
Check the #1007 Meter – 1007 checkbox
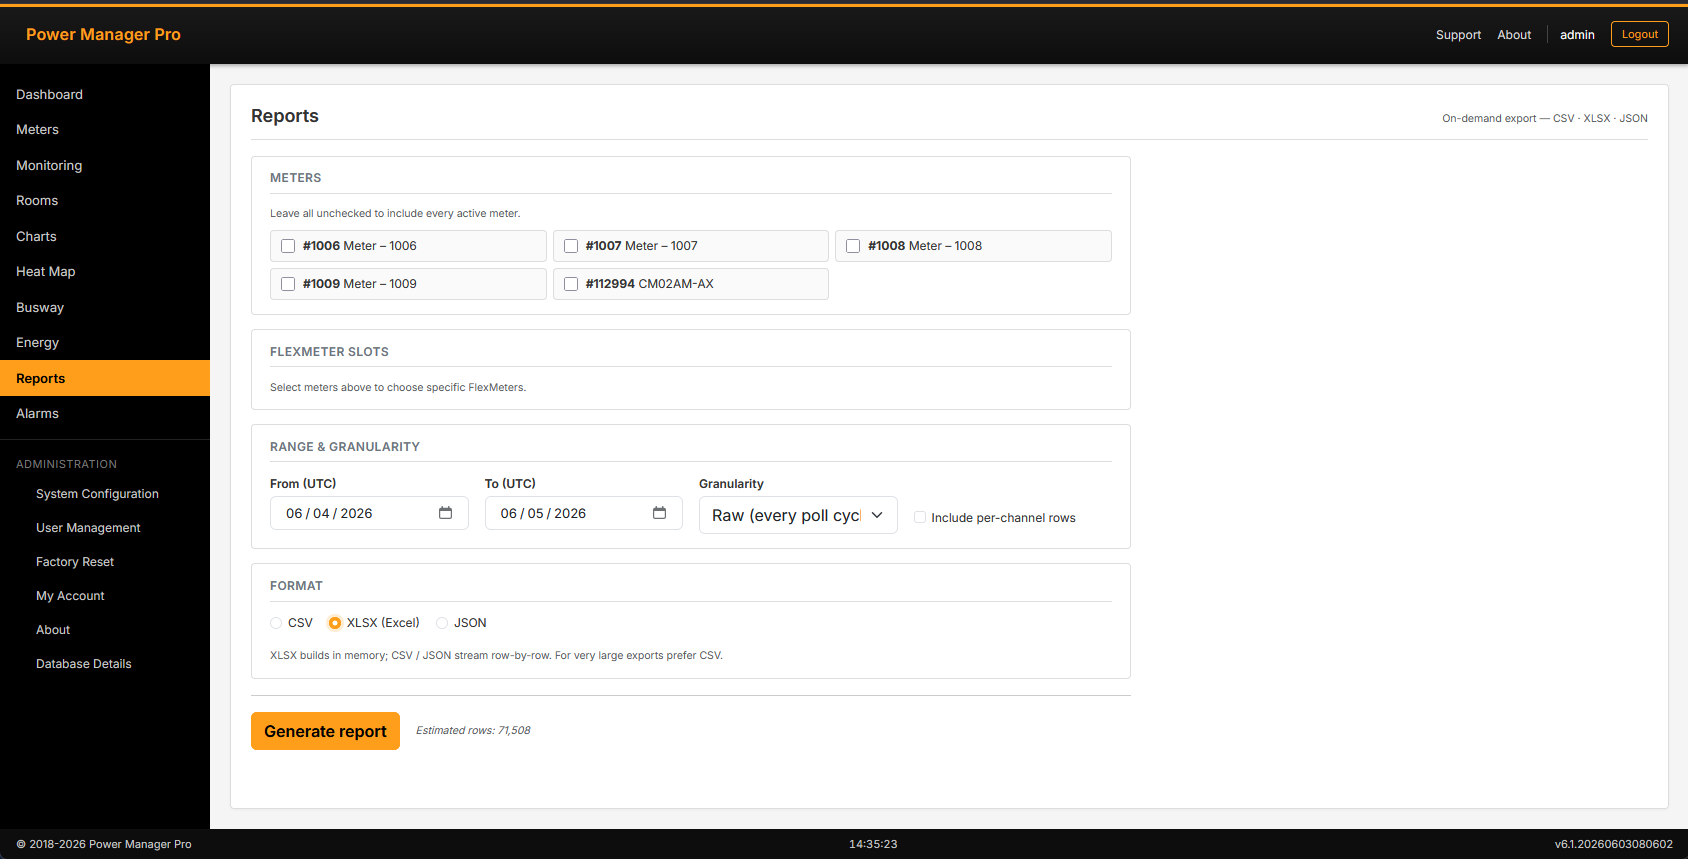click(x=571, y=246)
